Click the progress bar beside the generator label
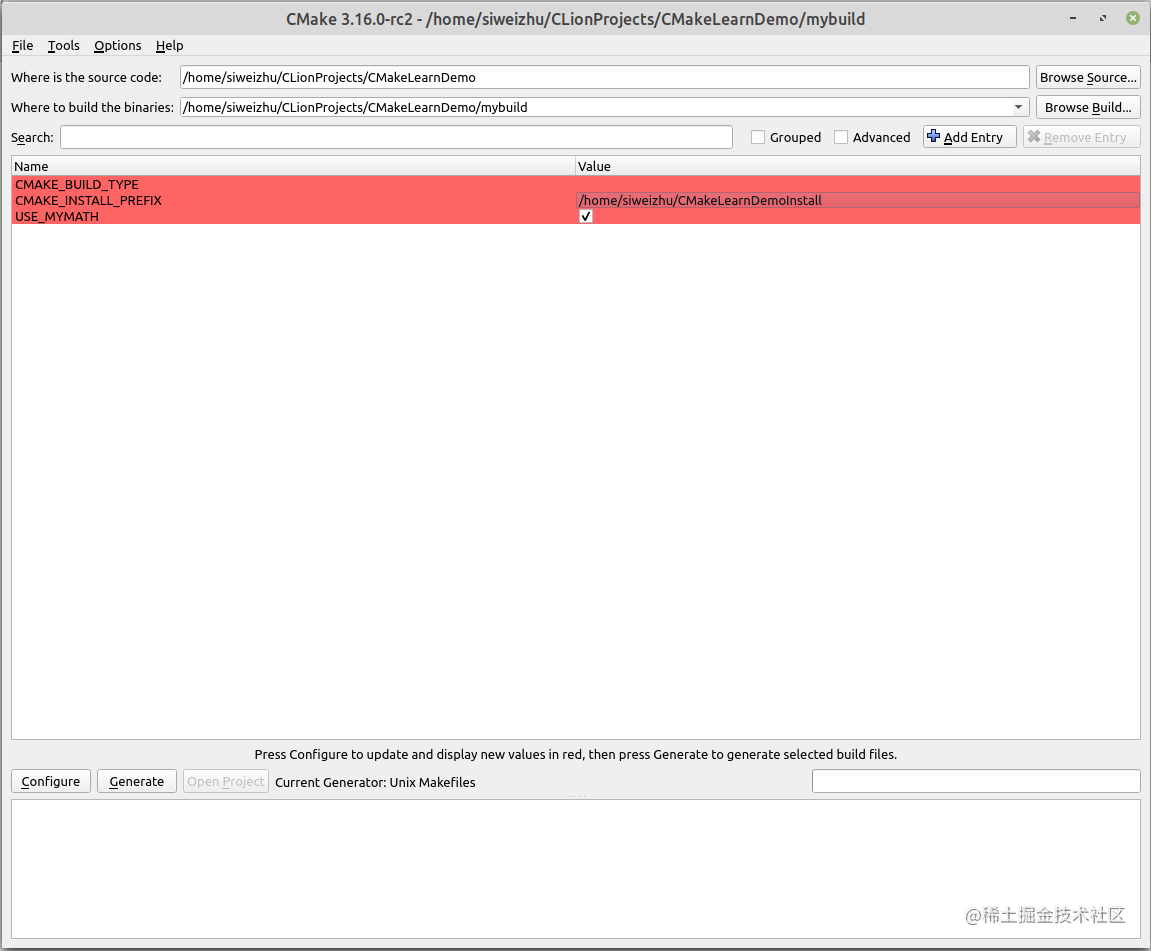Viewport: 1151px width, 951px height. click(x=976, y=781)
